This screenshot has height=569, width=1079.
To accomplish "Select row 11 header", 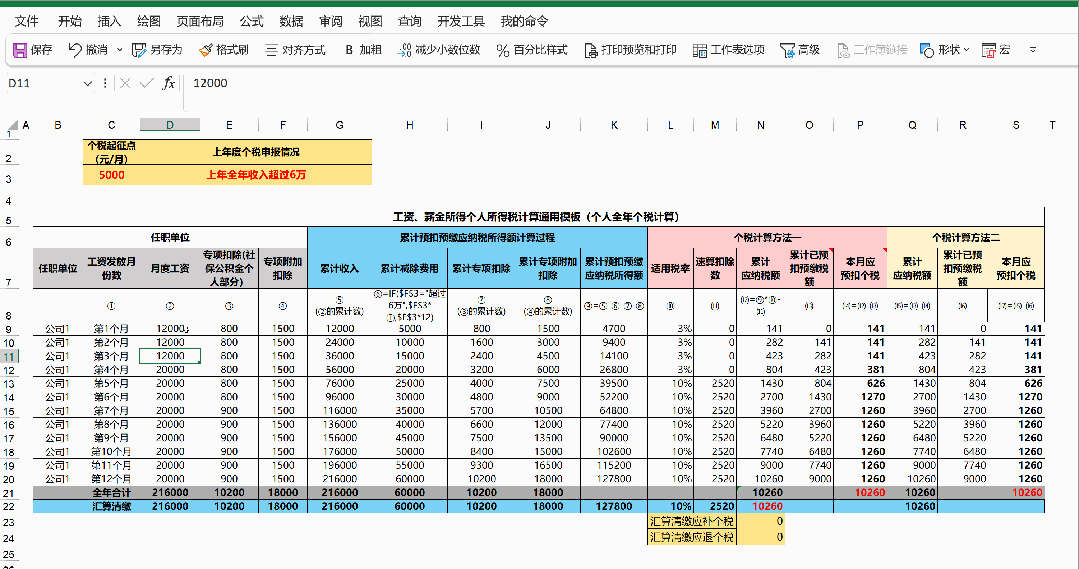I will [10, 356].
